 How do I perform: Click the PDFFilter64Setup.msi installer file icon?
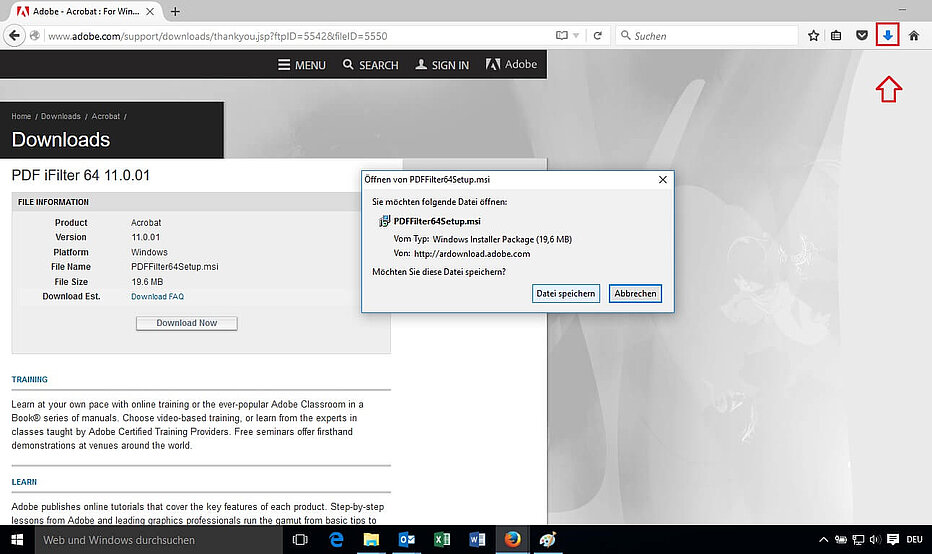point(385,221)
